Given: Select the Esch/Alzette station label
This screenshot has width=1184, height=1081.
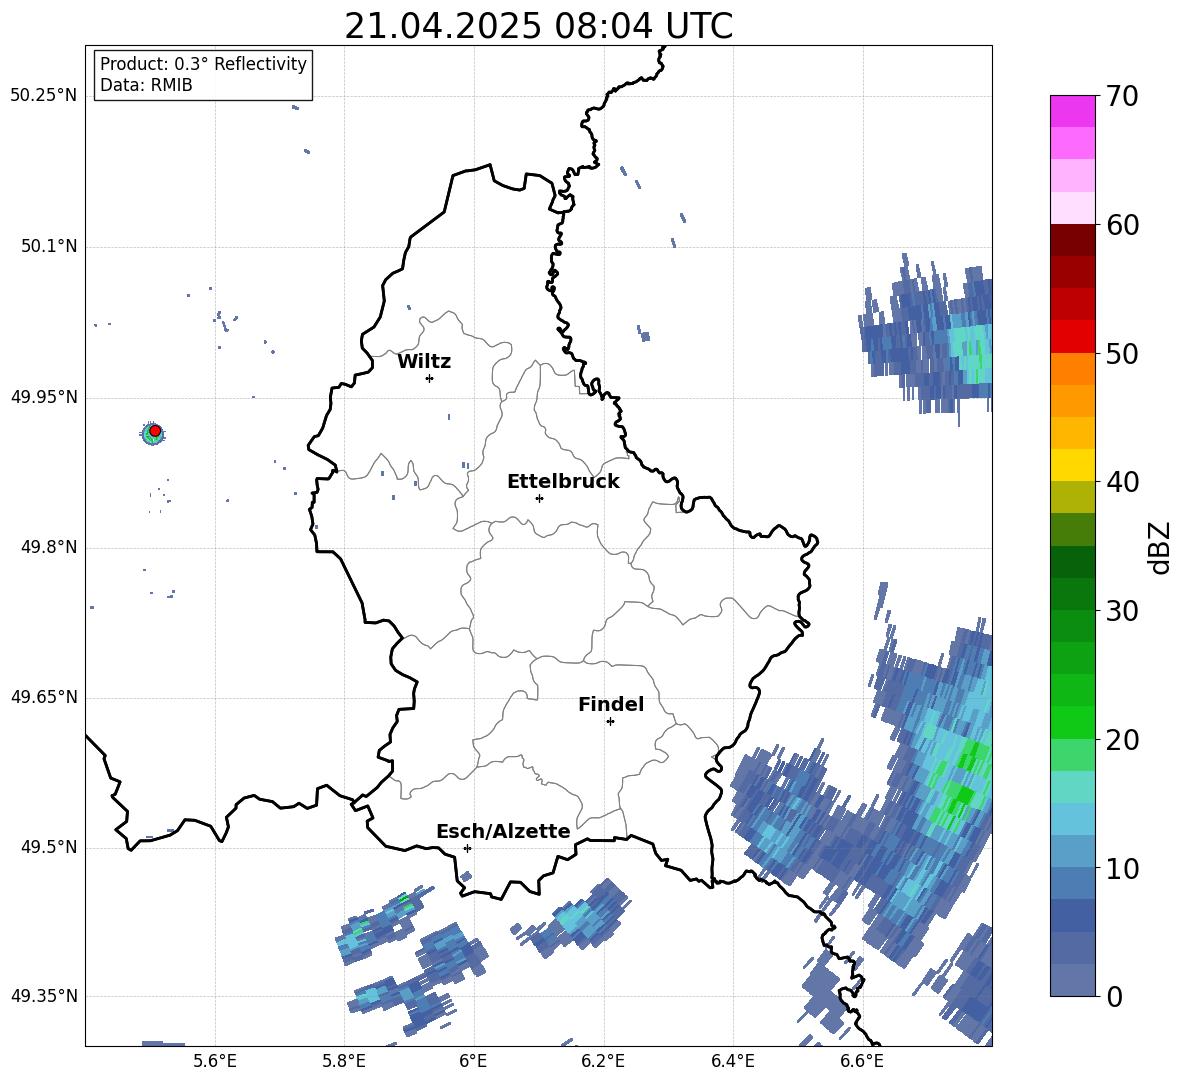Looking at the screenshot, I should 503,831.
